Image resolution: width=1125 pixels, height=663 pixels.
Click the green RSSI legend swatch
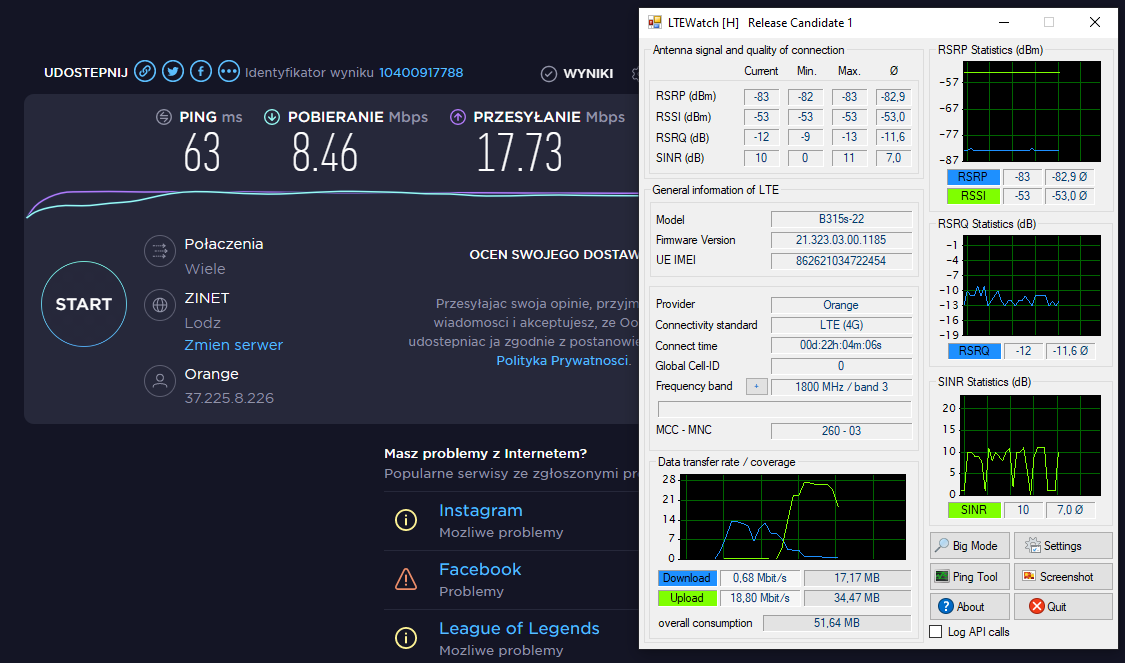click(972, 196)
